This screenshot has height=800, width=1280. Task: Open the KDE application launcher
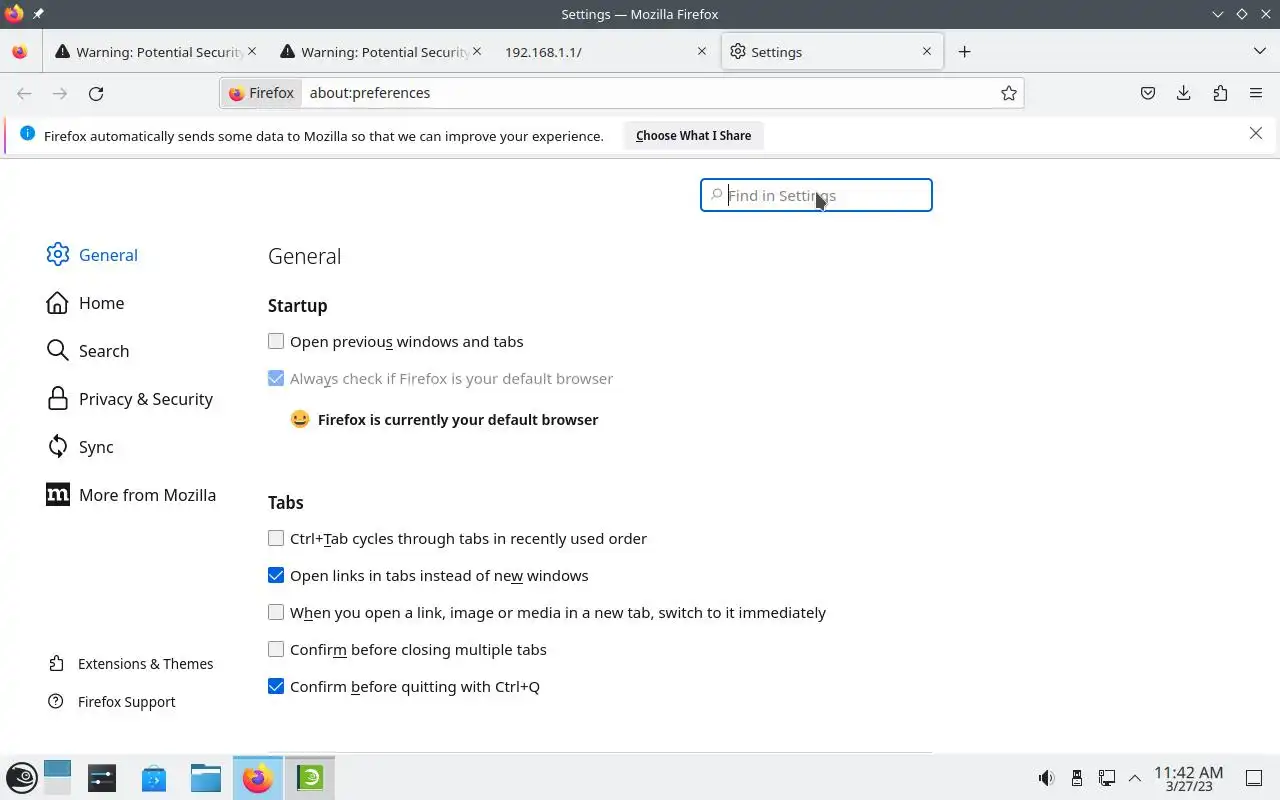point(21,778)
